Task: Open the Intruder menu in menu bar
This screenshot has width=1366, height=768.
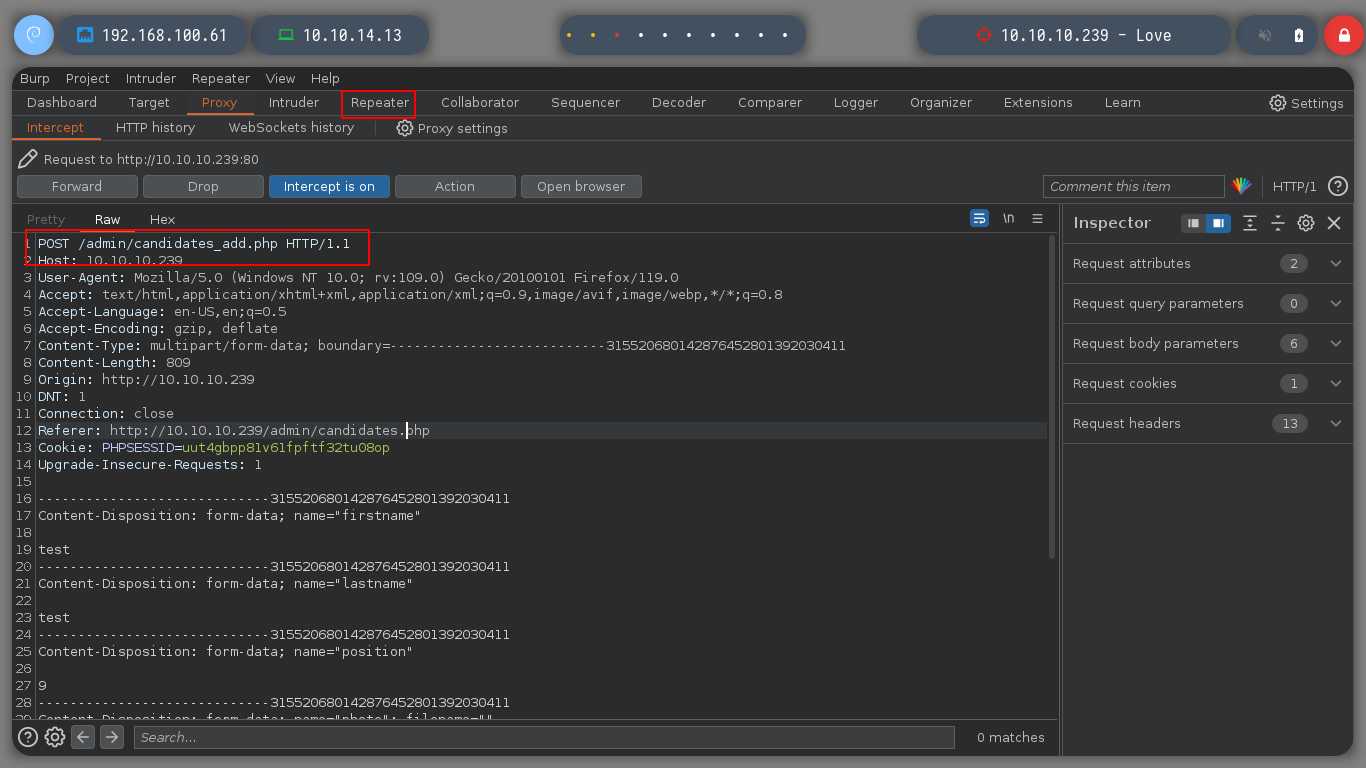Action: click(151, 78)
